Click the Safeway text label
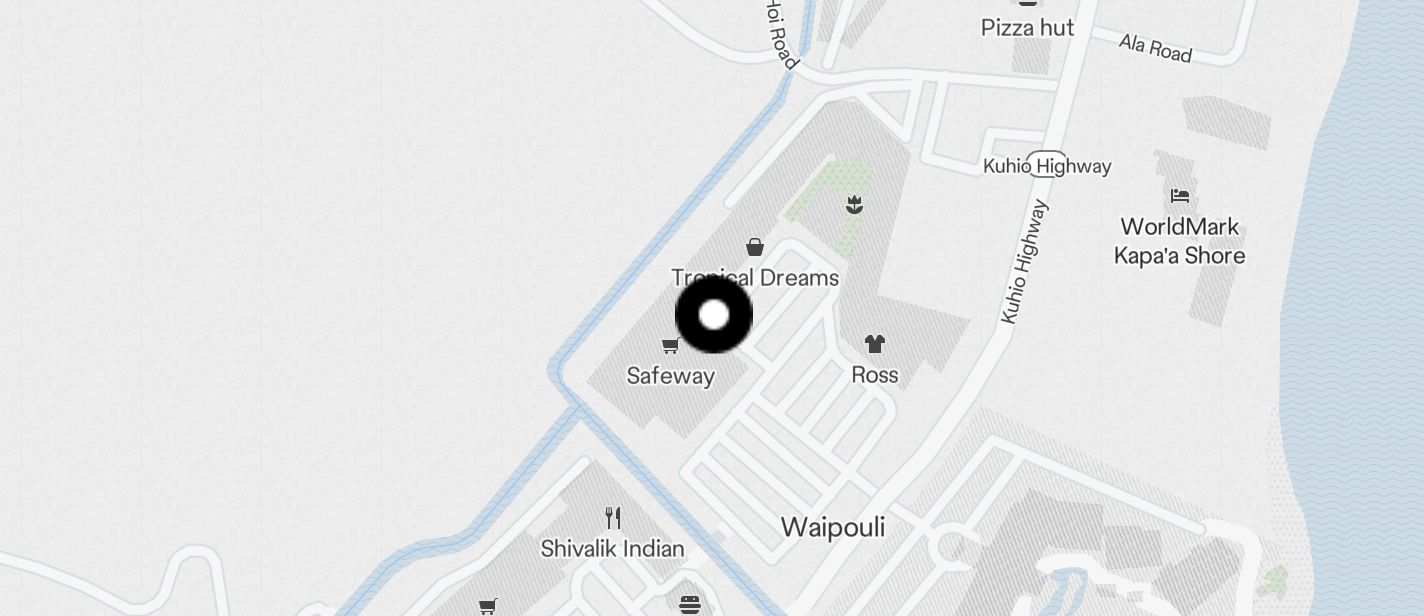Screen dimensions: 1424x616 click(671, 376)
